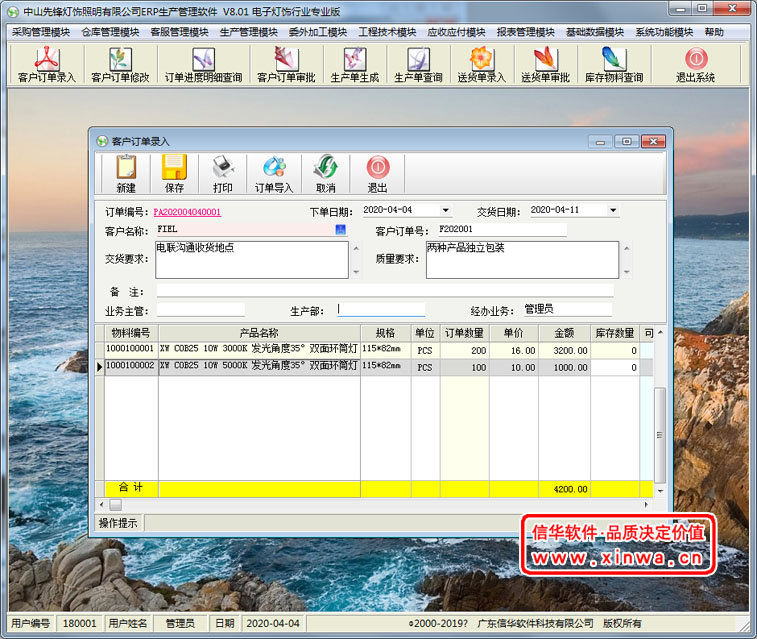Click 操作提示 status label
This screenshot has height=639, width=757.
click(x=118, y=523)
